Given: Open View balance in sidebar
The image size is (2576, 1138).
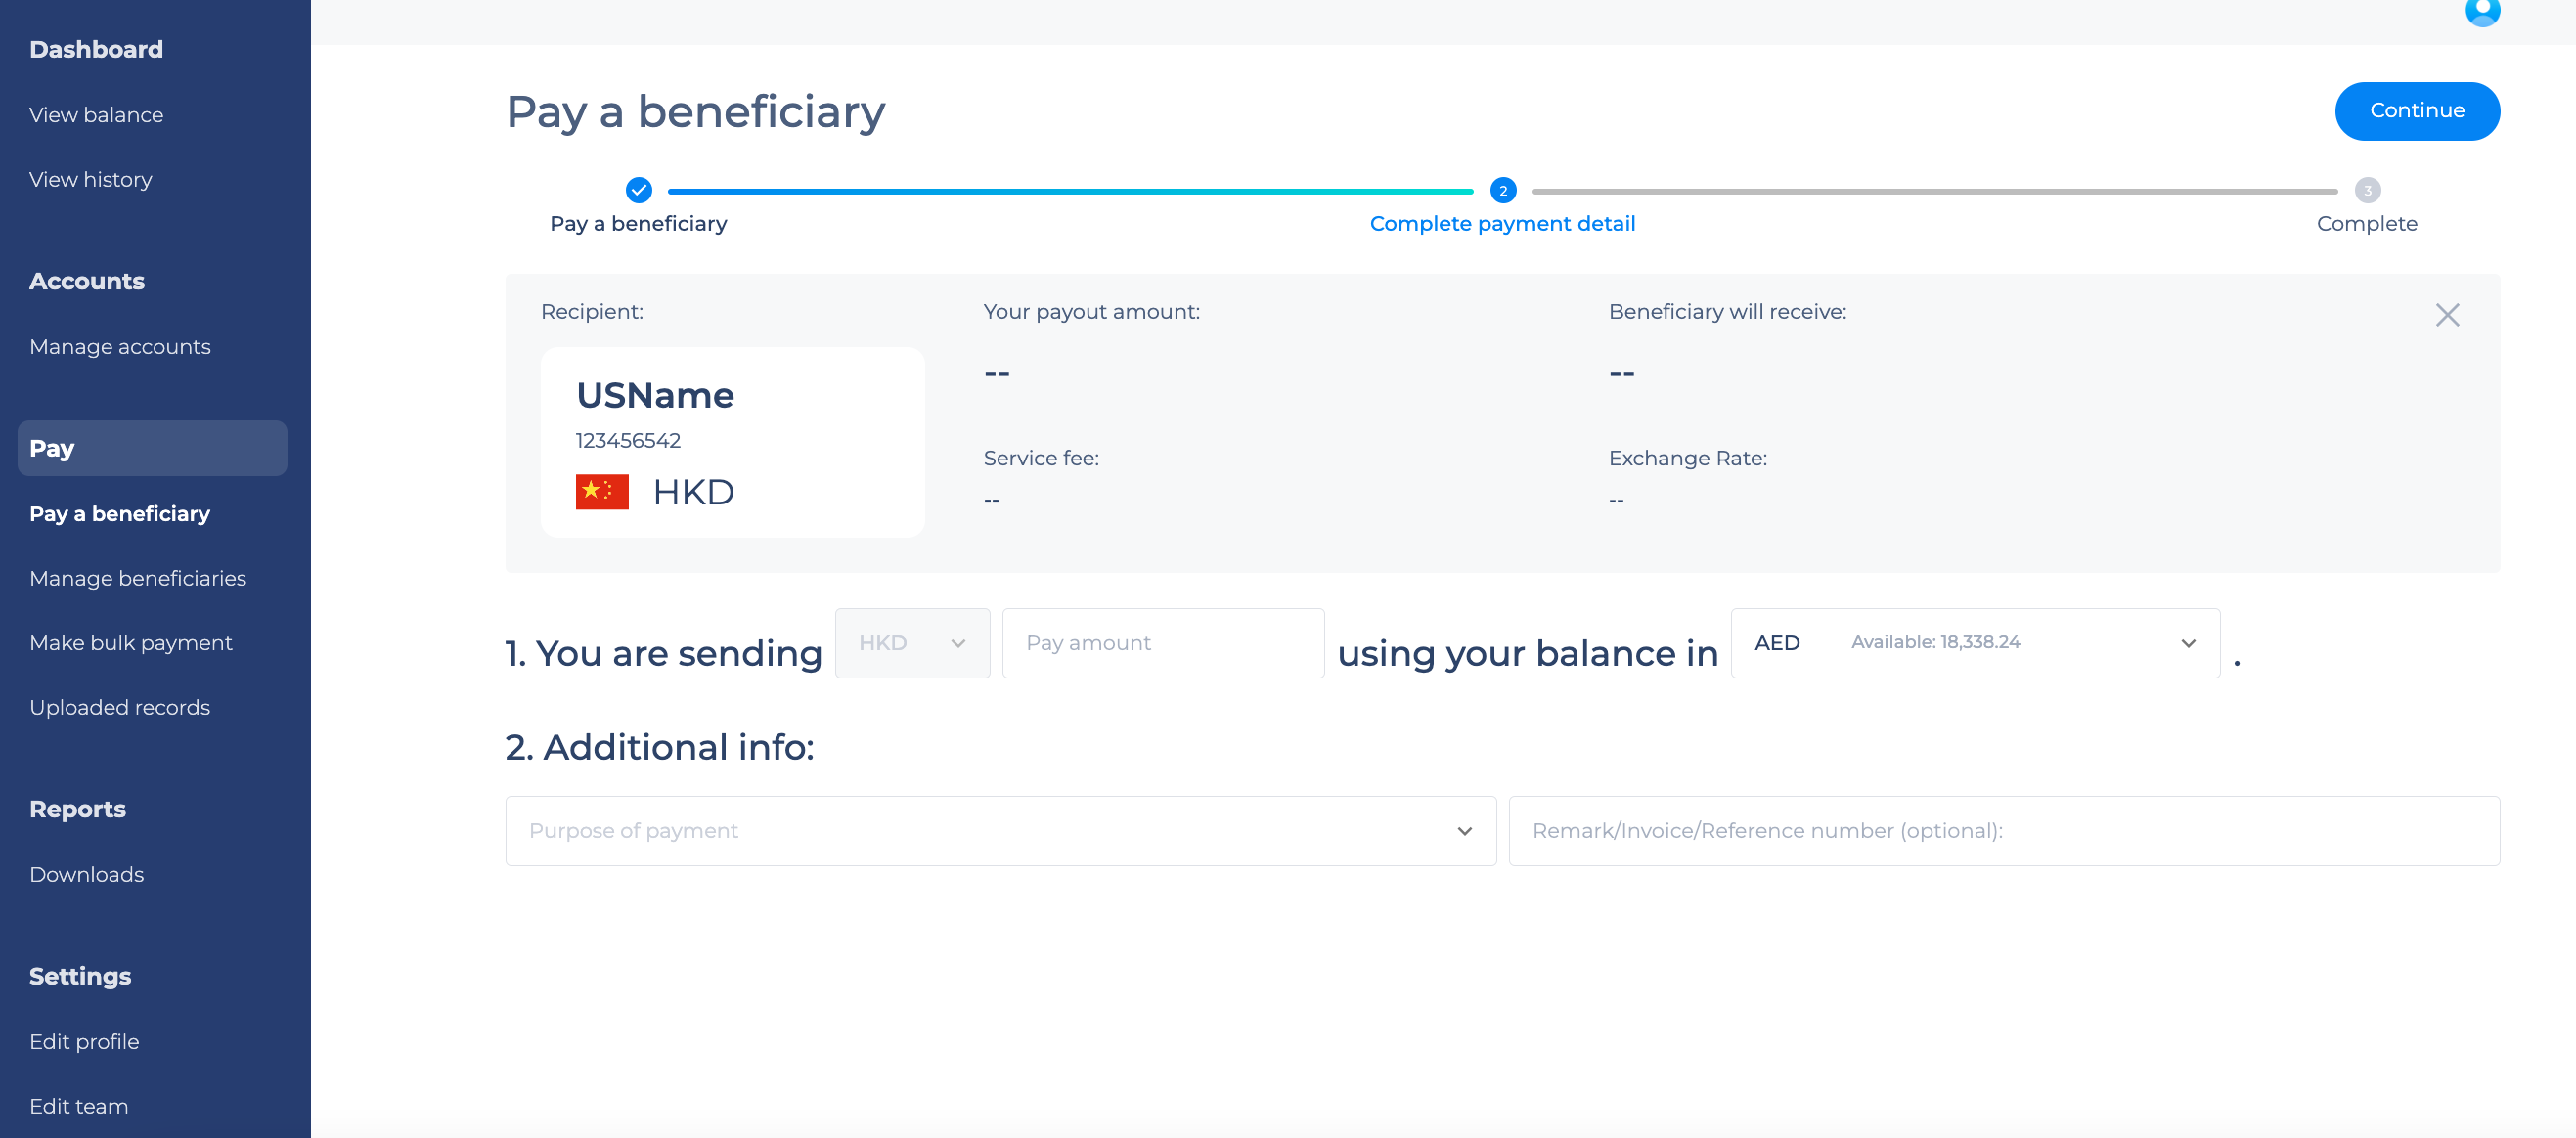Looking at the screenshot, I should click(x=96, y=115).
